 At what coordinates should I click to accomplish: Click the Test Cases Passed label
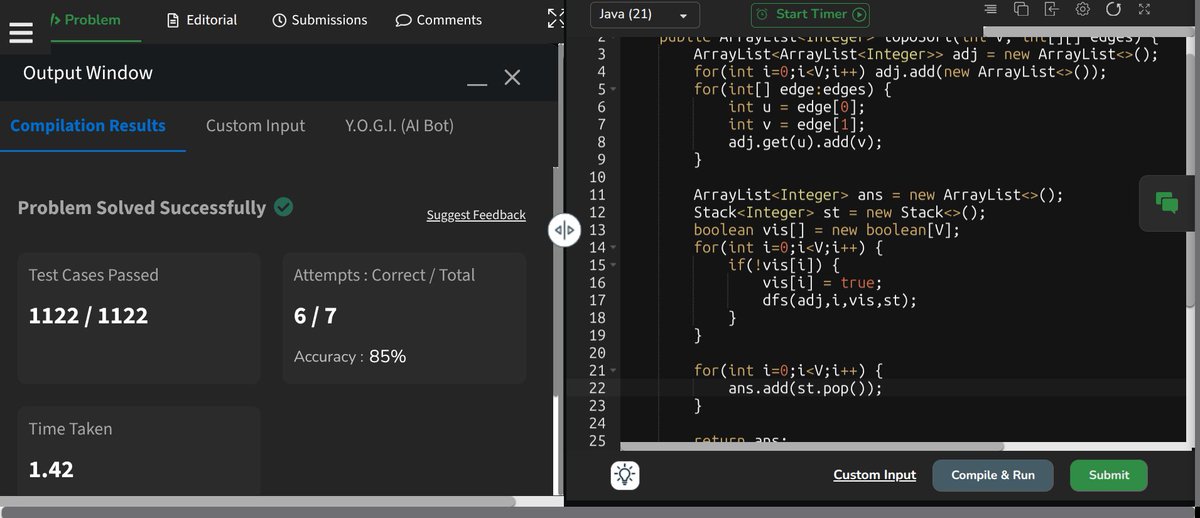click(x=93, y=275)
